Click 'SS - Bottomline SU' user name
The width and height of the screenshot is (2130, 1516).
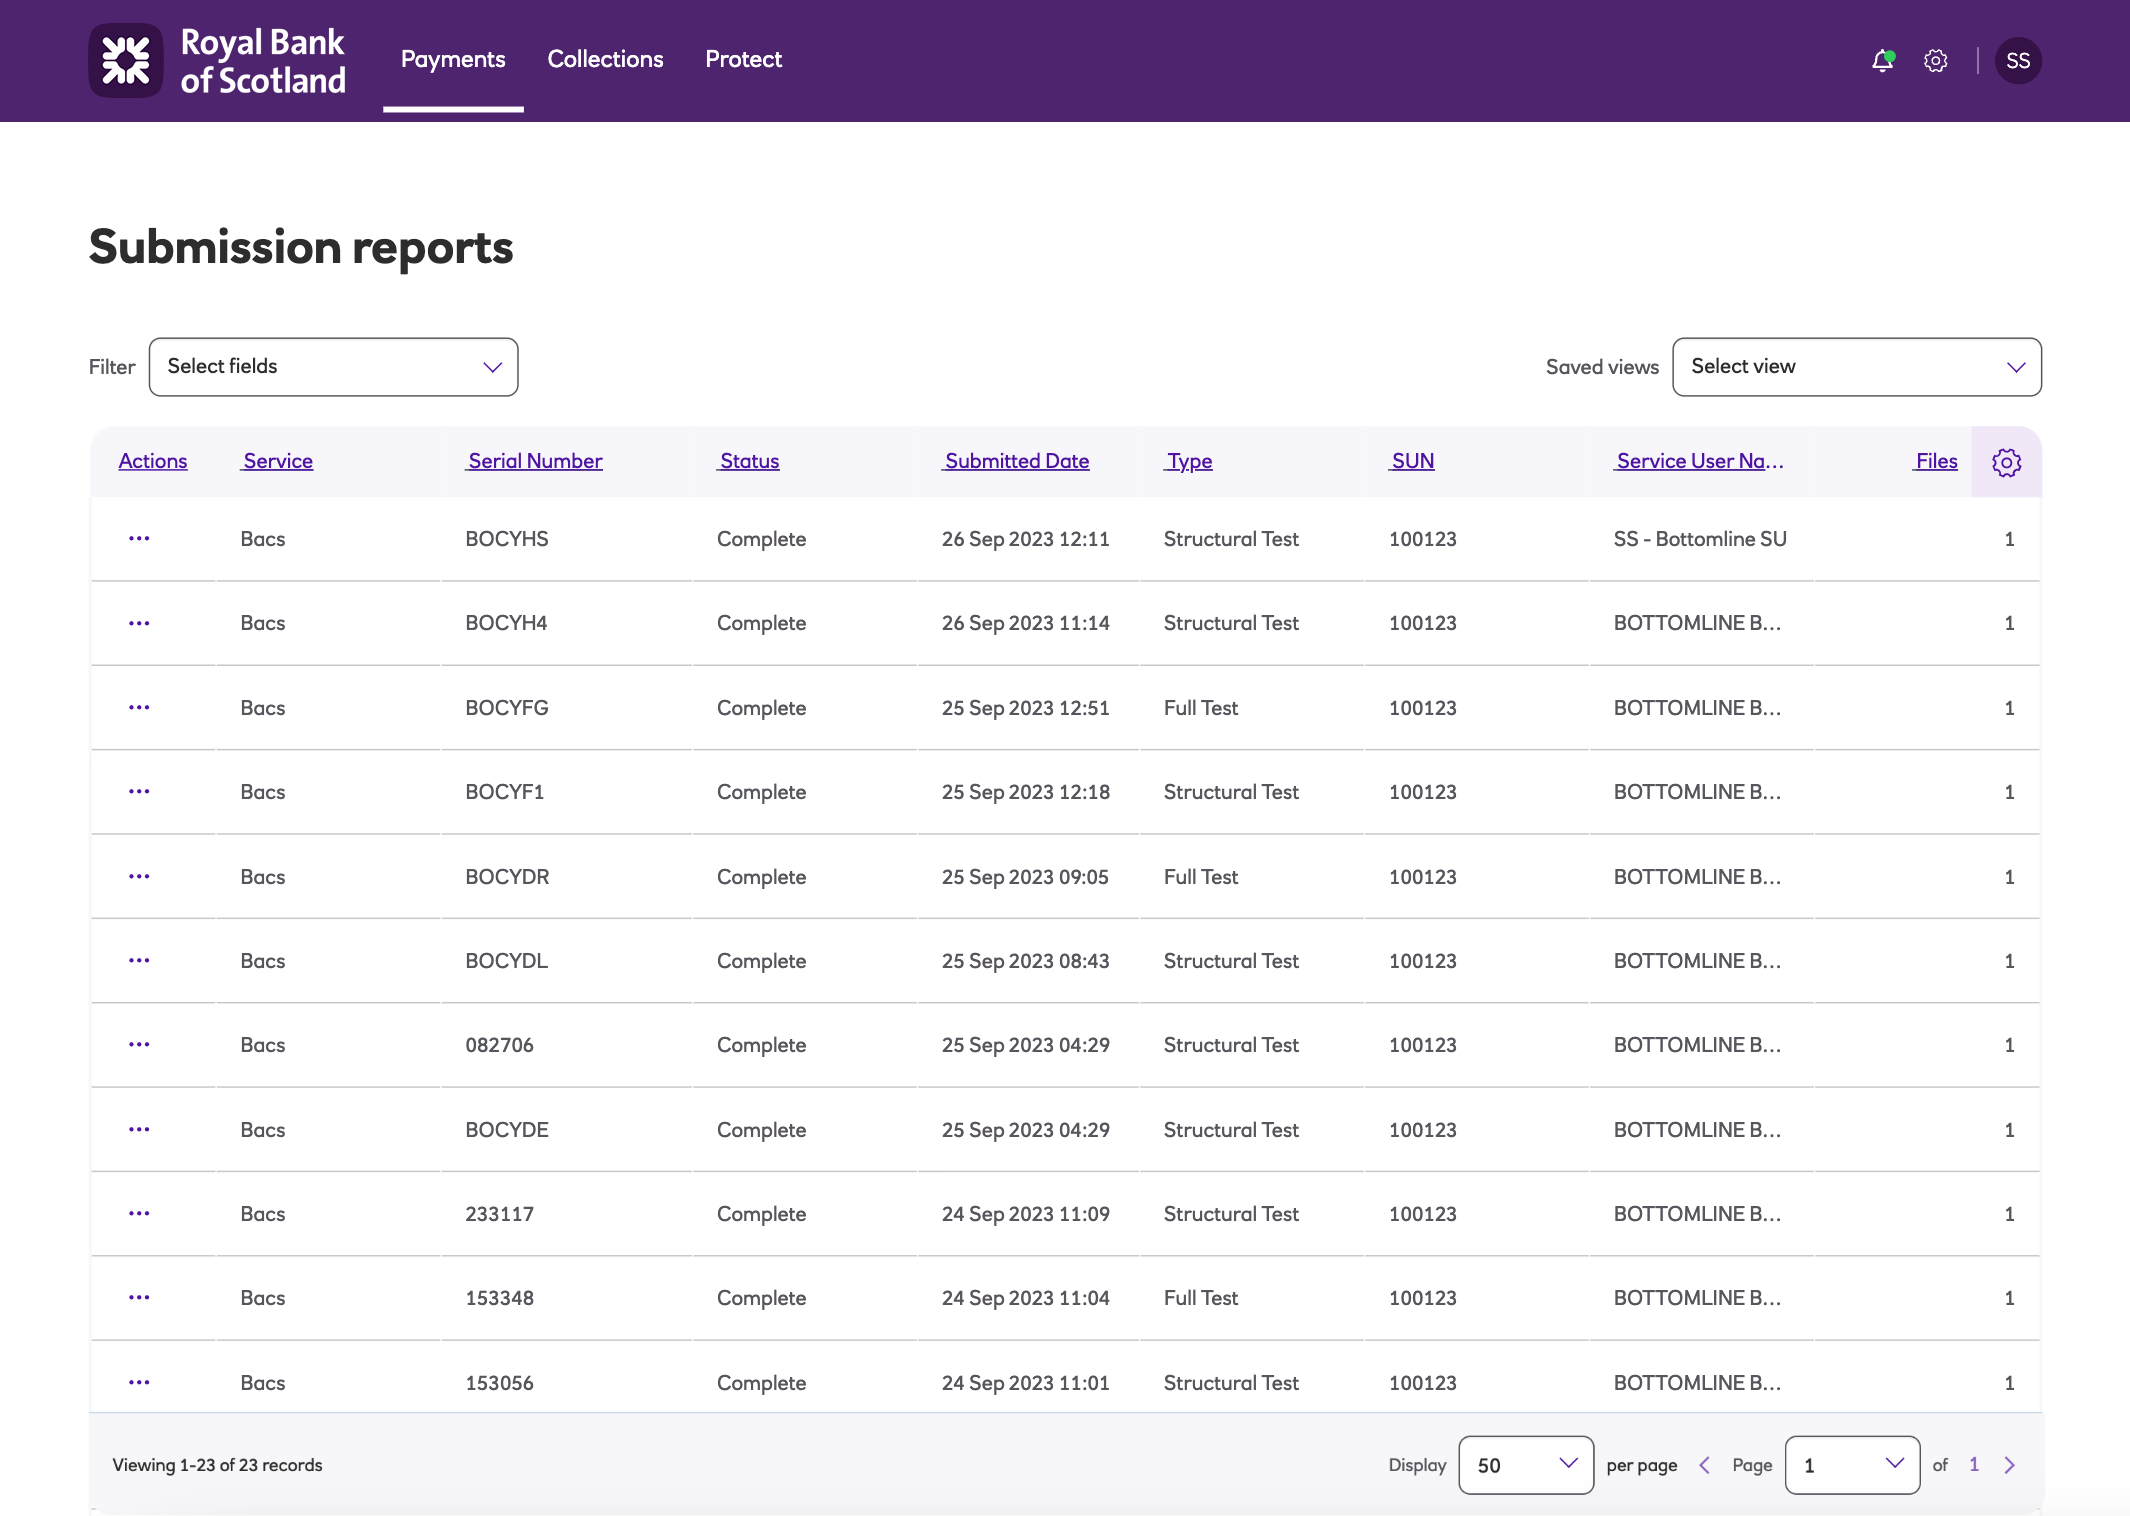[x=1700, y=539]
